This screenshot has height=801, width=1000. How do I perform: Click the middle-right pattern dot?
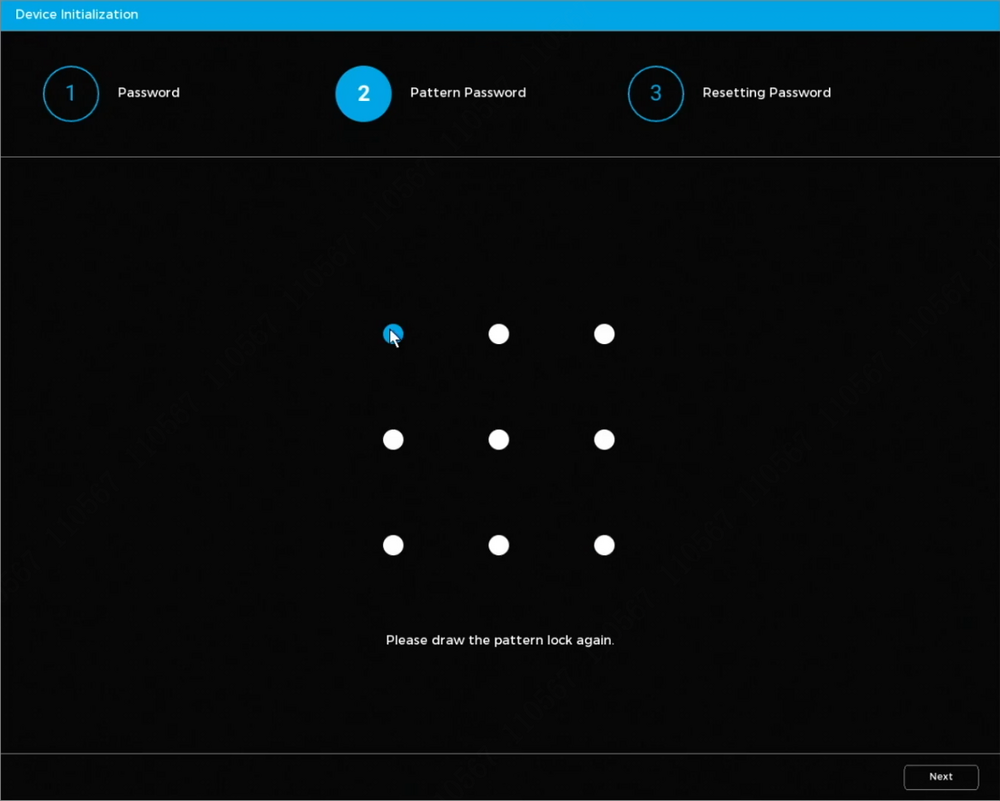click(x=604, y=440)
